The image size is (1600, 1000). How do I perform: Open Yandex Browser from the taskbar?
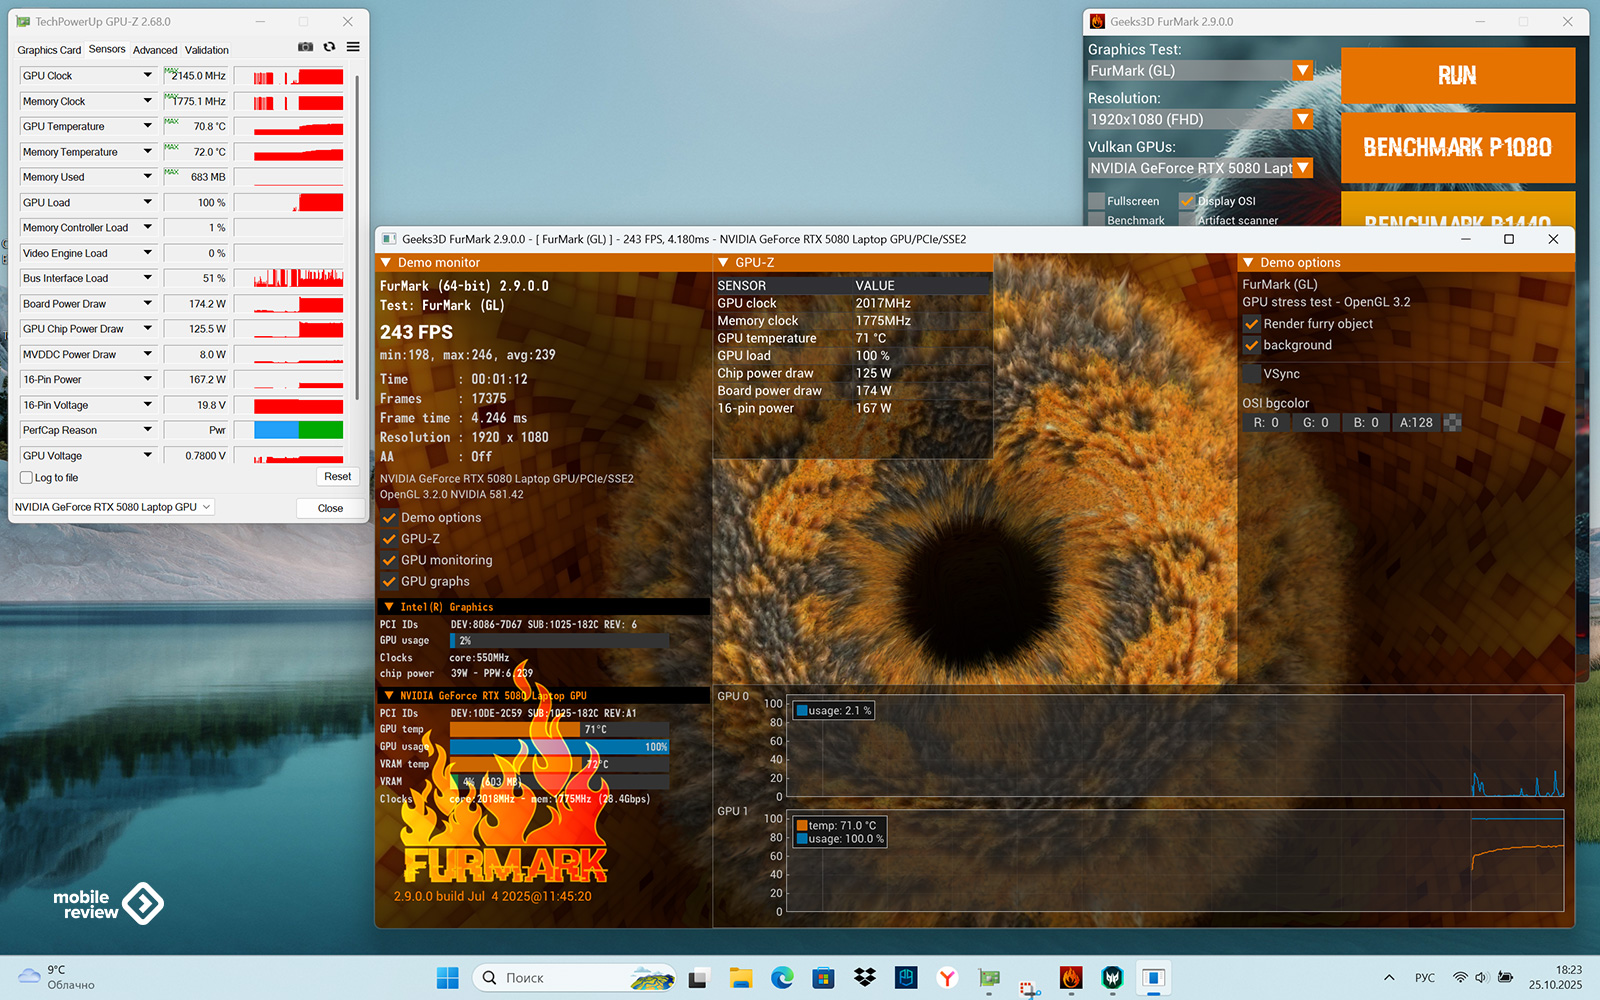pyautogui.click(x=947, y=978)
